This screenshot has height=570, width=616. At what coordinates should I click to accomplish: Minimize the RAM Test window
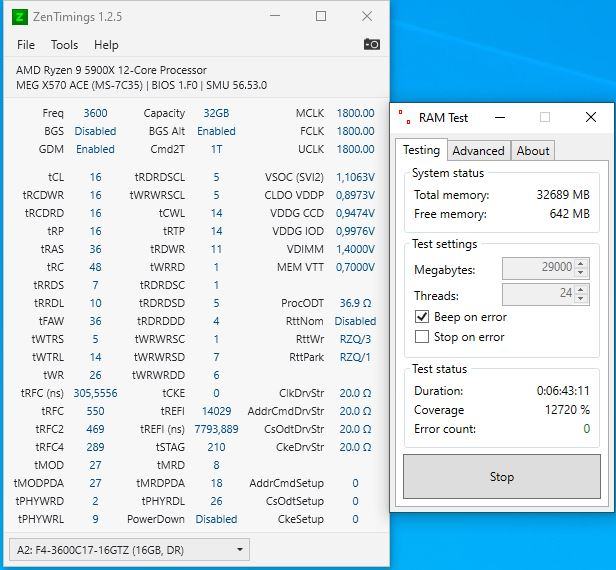(500, 117)
